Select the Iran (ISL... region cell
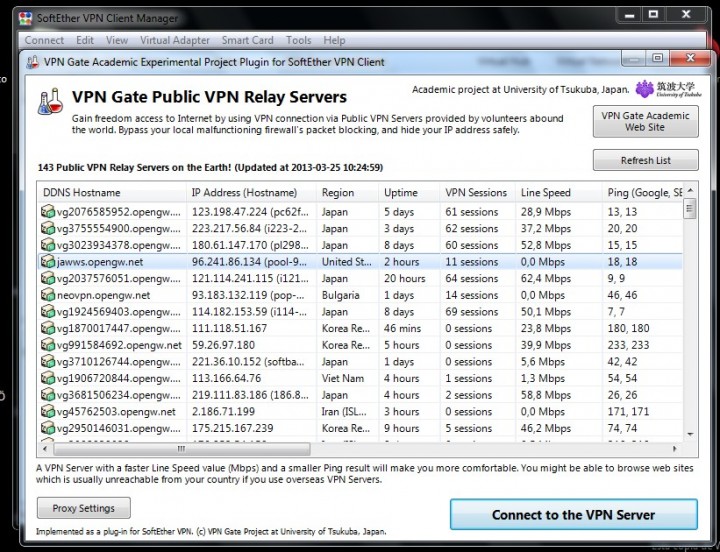The image size is (720, 552). click(x=344, y=411)
